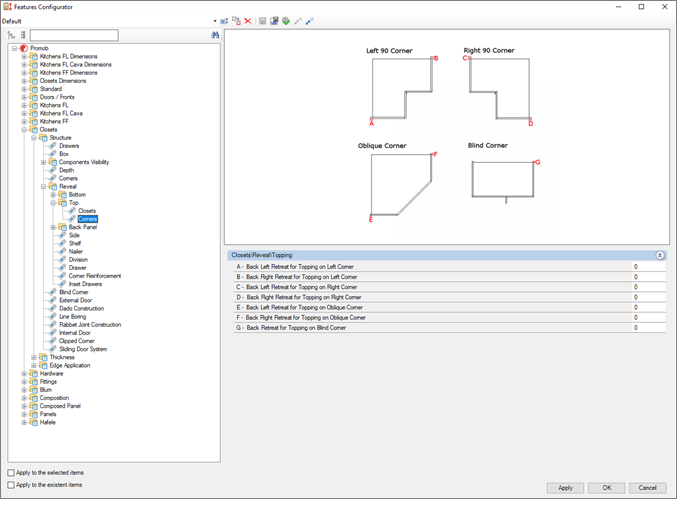Expand the Edge Application node

[x=34, y=366]
